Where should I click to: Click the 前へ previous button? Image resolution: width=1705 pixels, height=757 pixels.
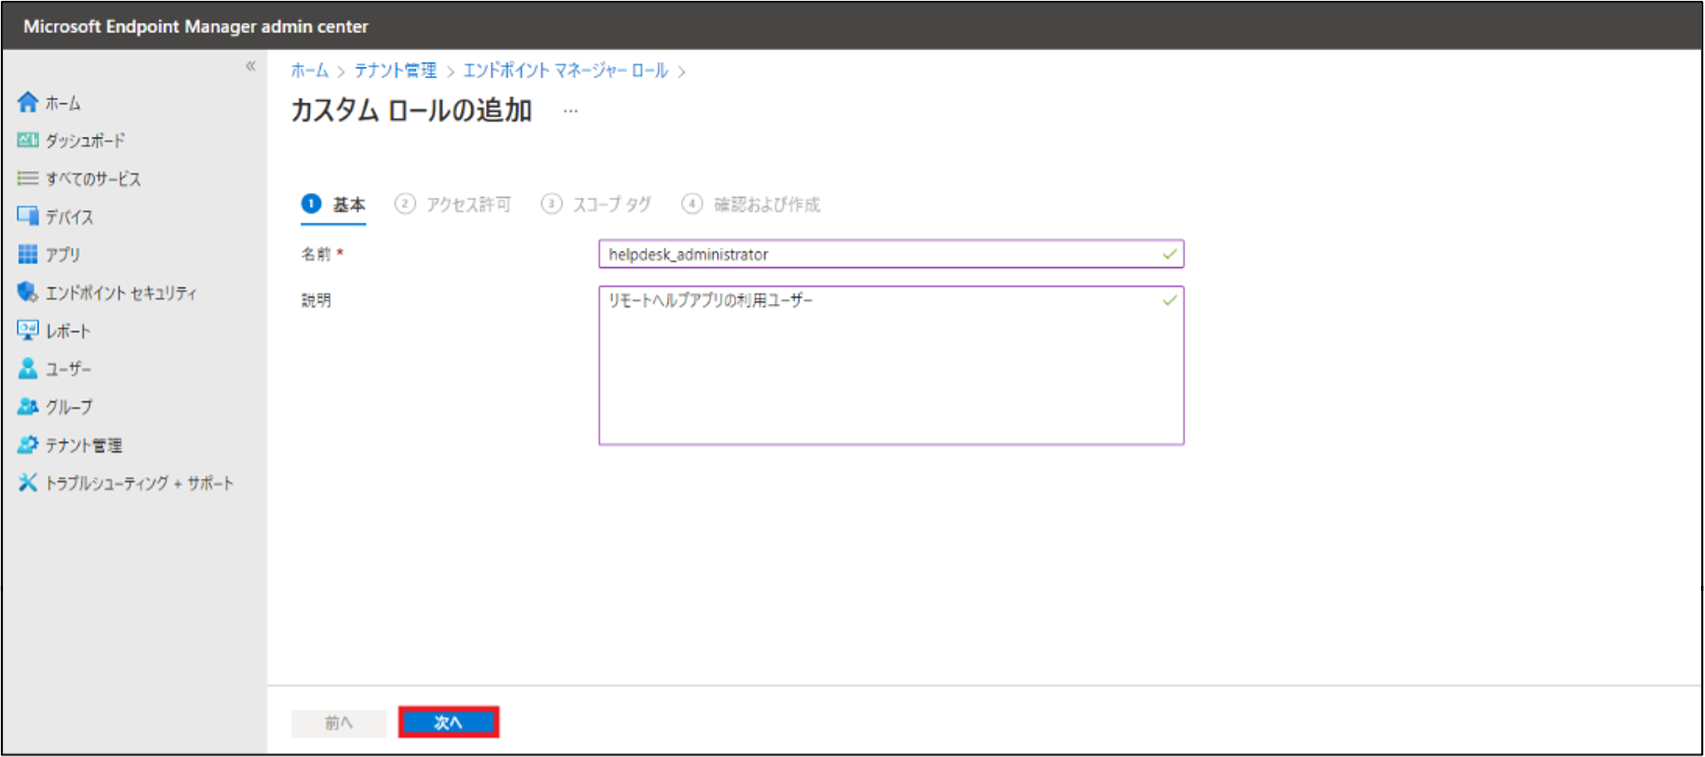339,723
